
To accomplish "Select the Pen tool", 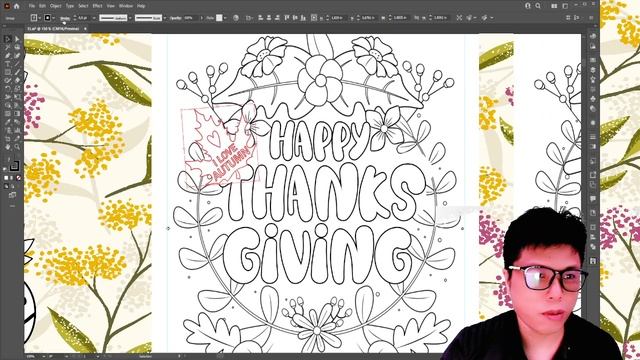I will click(x=7, y=56).
